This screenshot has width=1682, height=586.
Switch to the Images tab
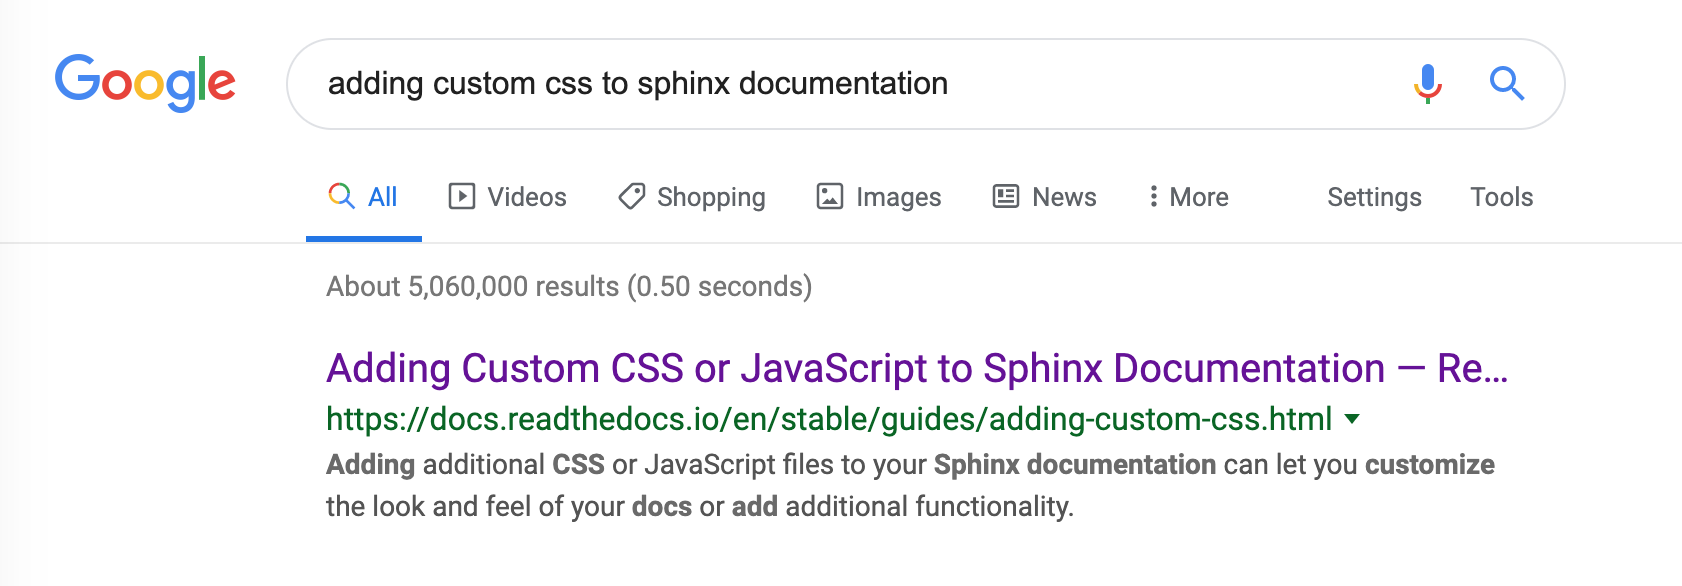tap(897, 196)
